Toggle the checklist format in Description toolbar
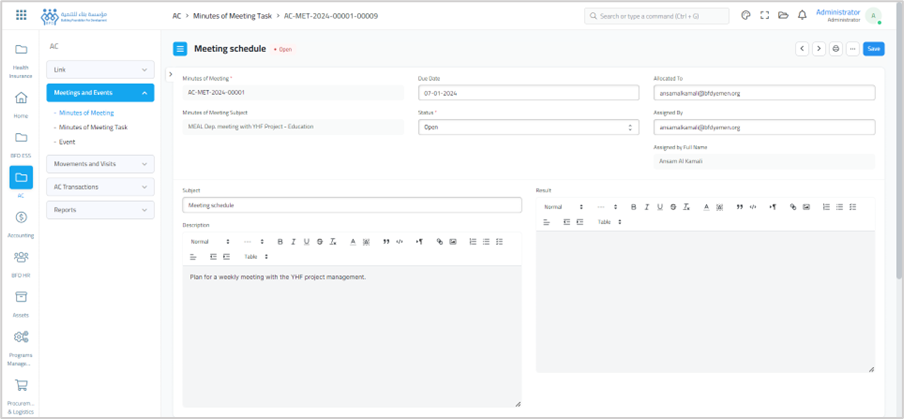 pyautogui.click(x=499, y=242)
